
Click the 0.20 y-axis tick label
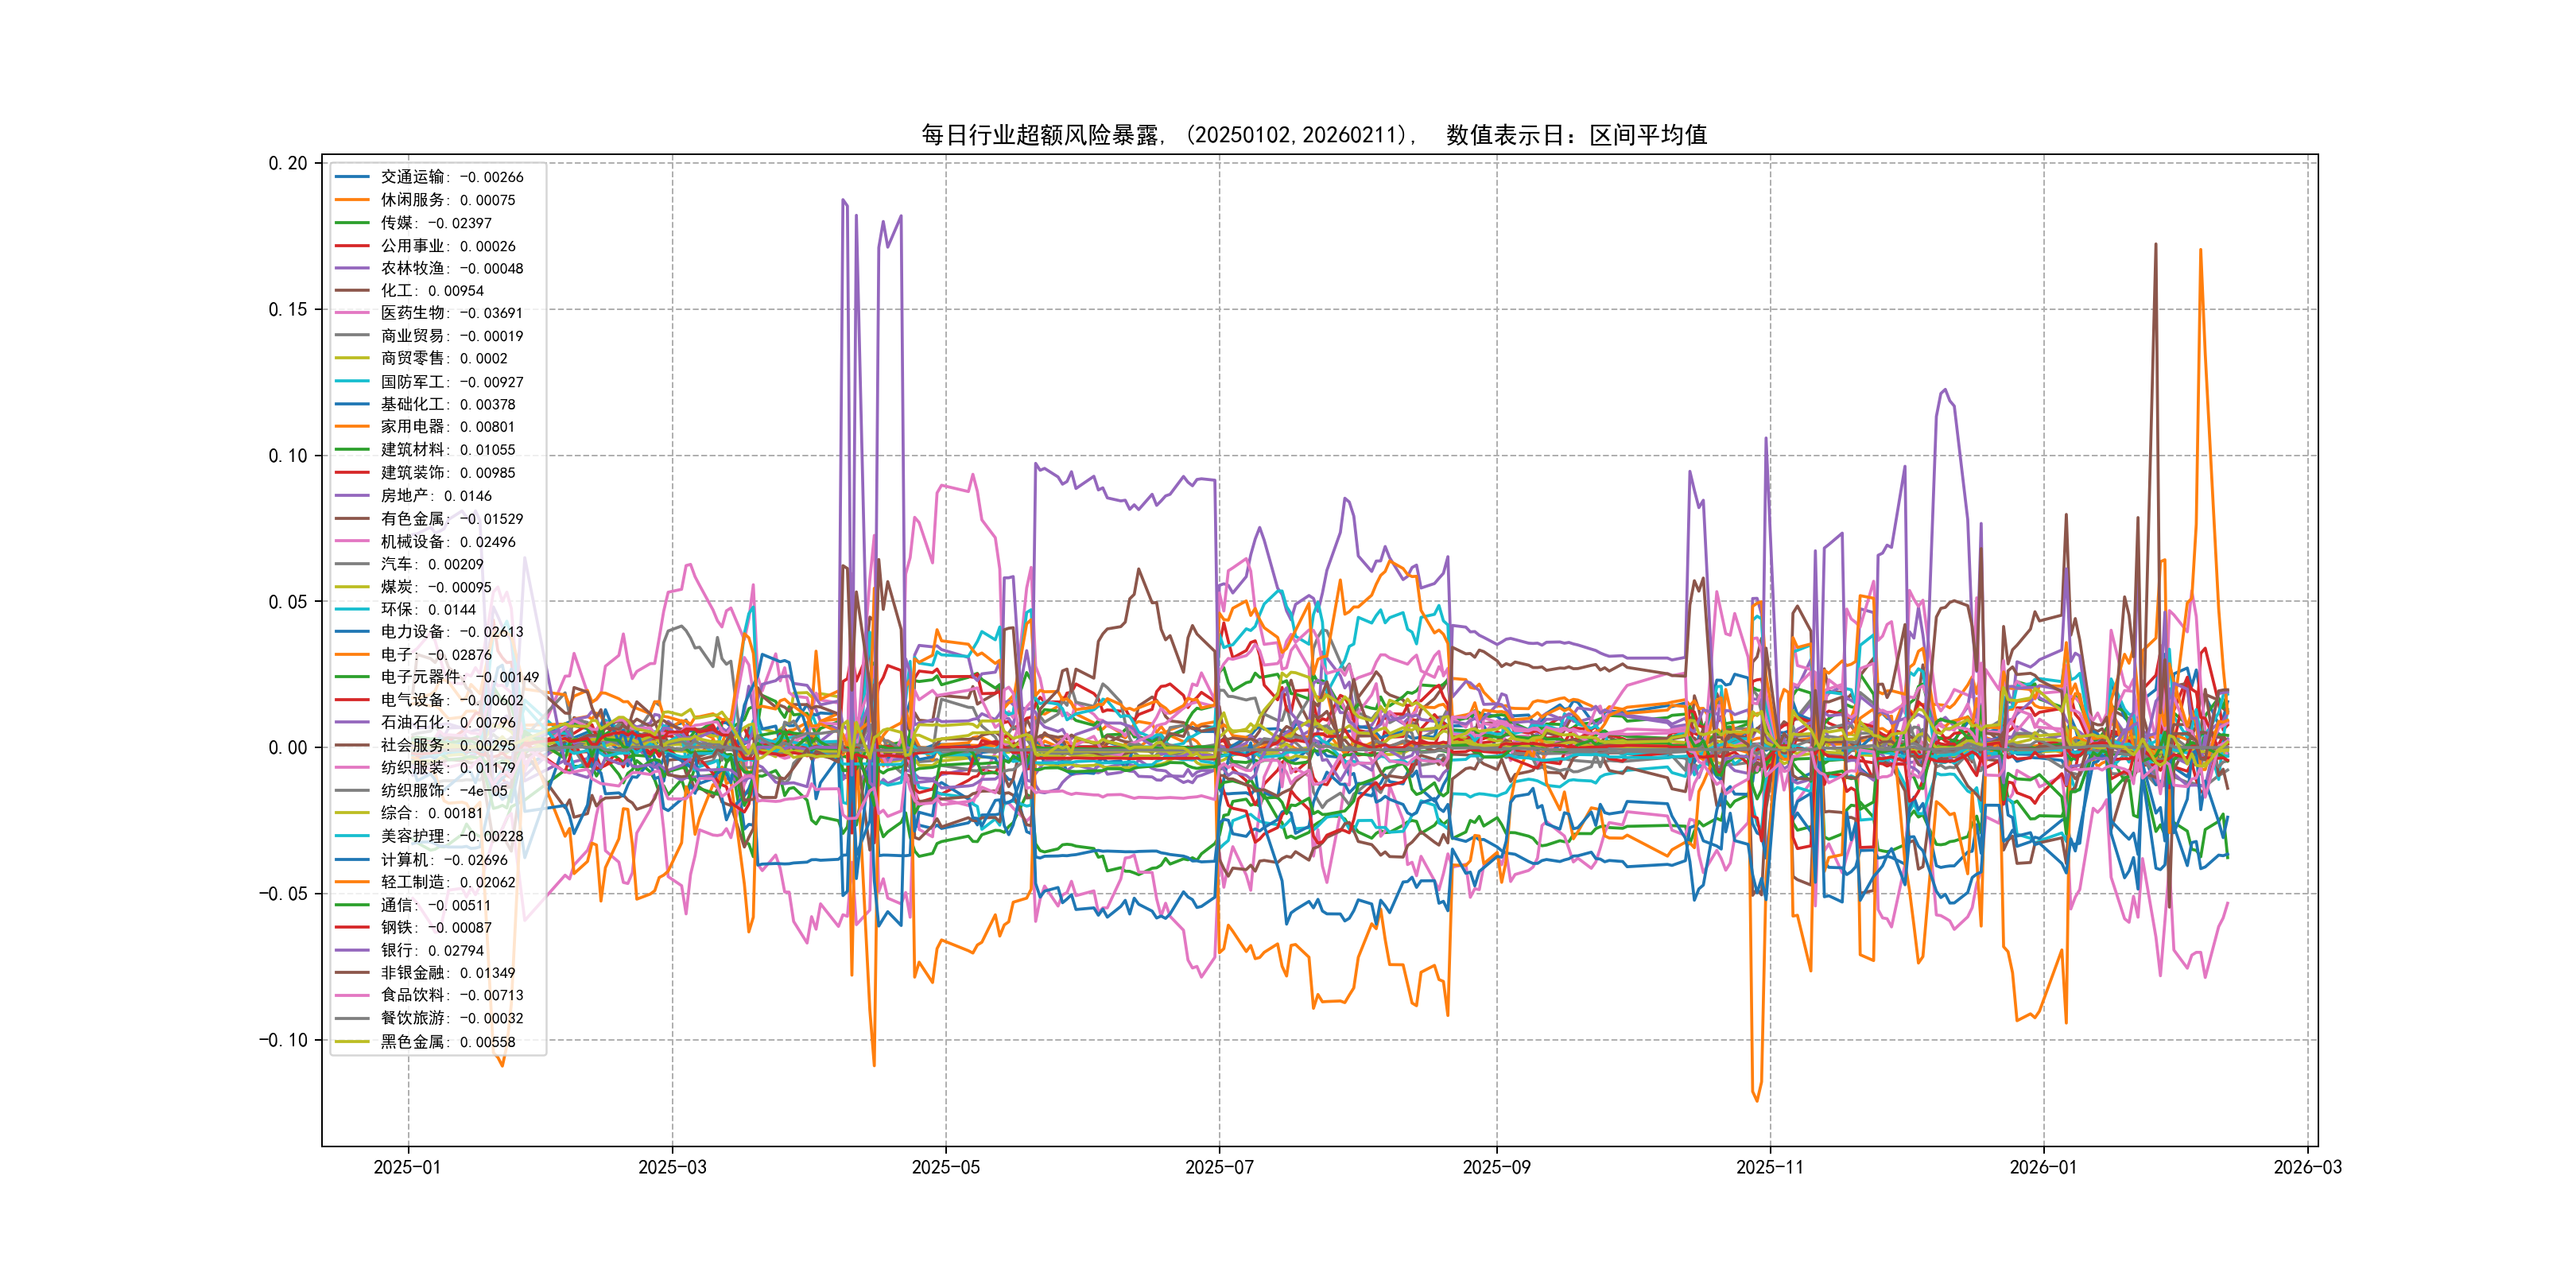tap(288, 163)
